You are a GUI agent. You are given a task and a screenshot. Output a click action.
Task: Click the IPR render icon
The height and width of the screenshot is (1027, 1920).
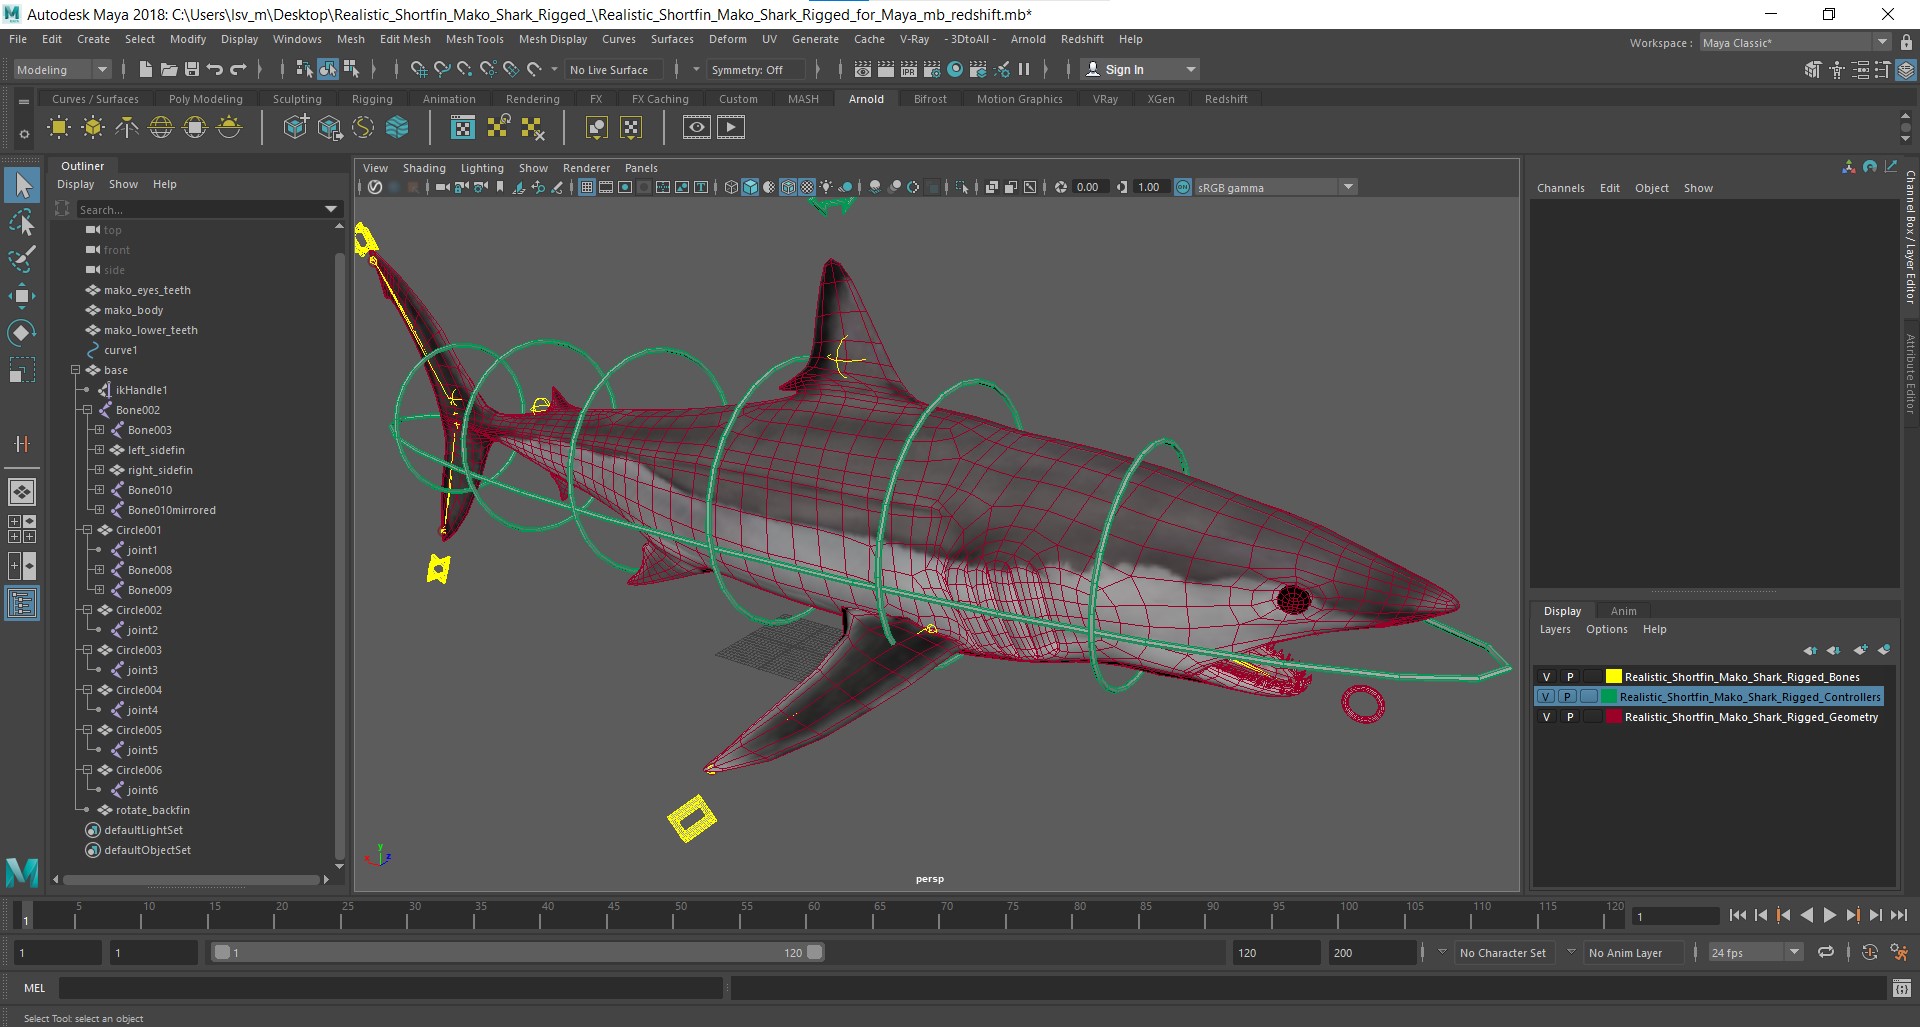908,69
